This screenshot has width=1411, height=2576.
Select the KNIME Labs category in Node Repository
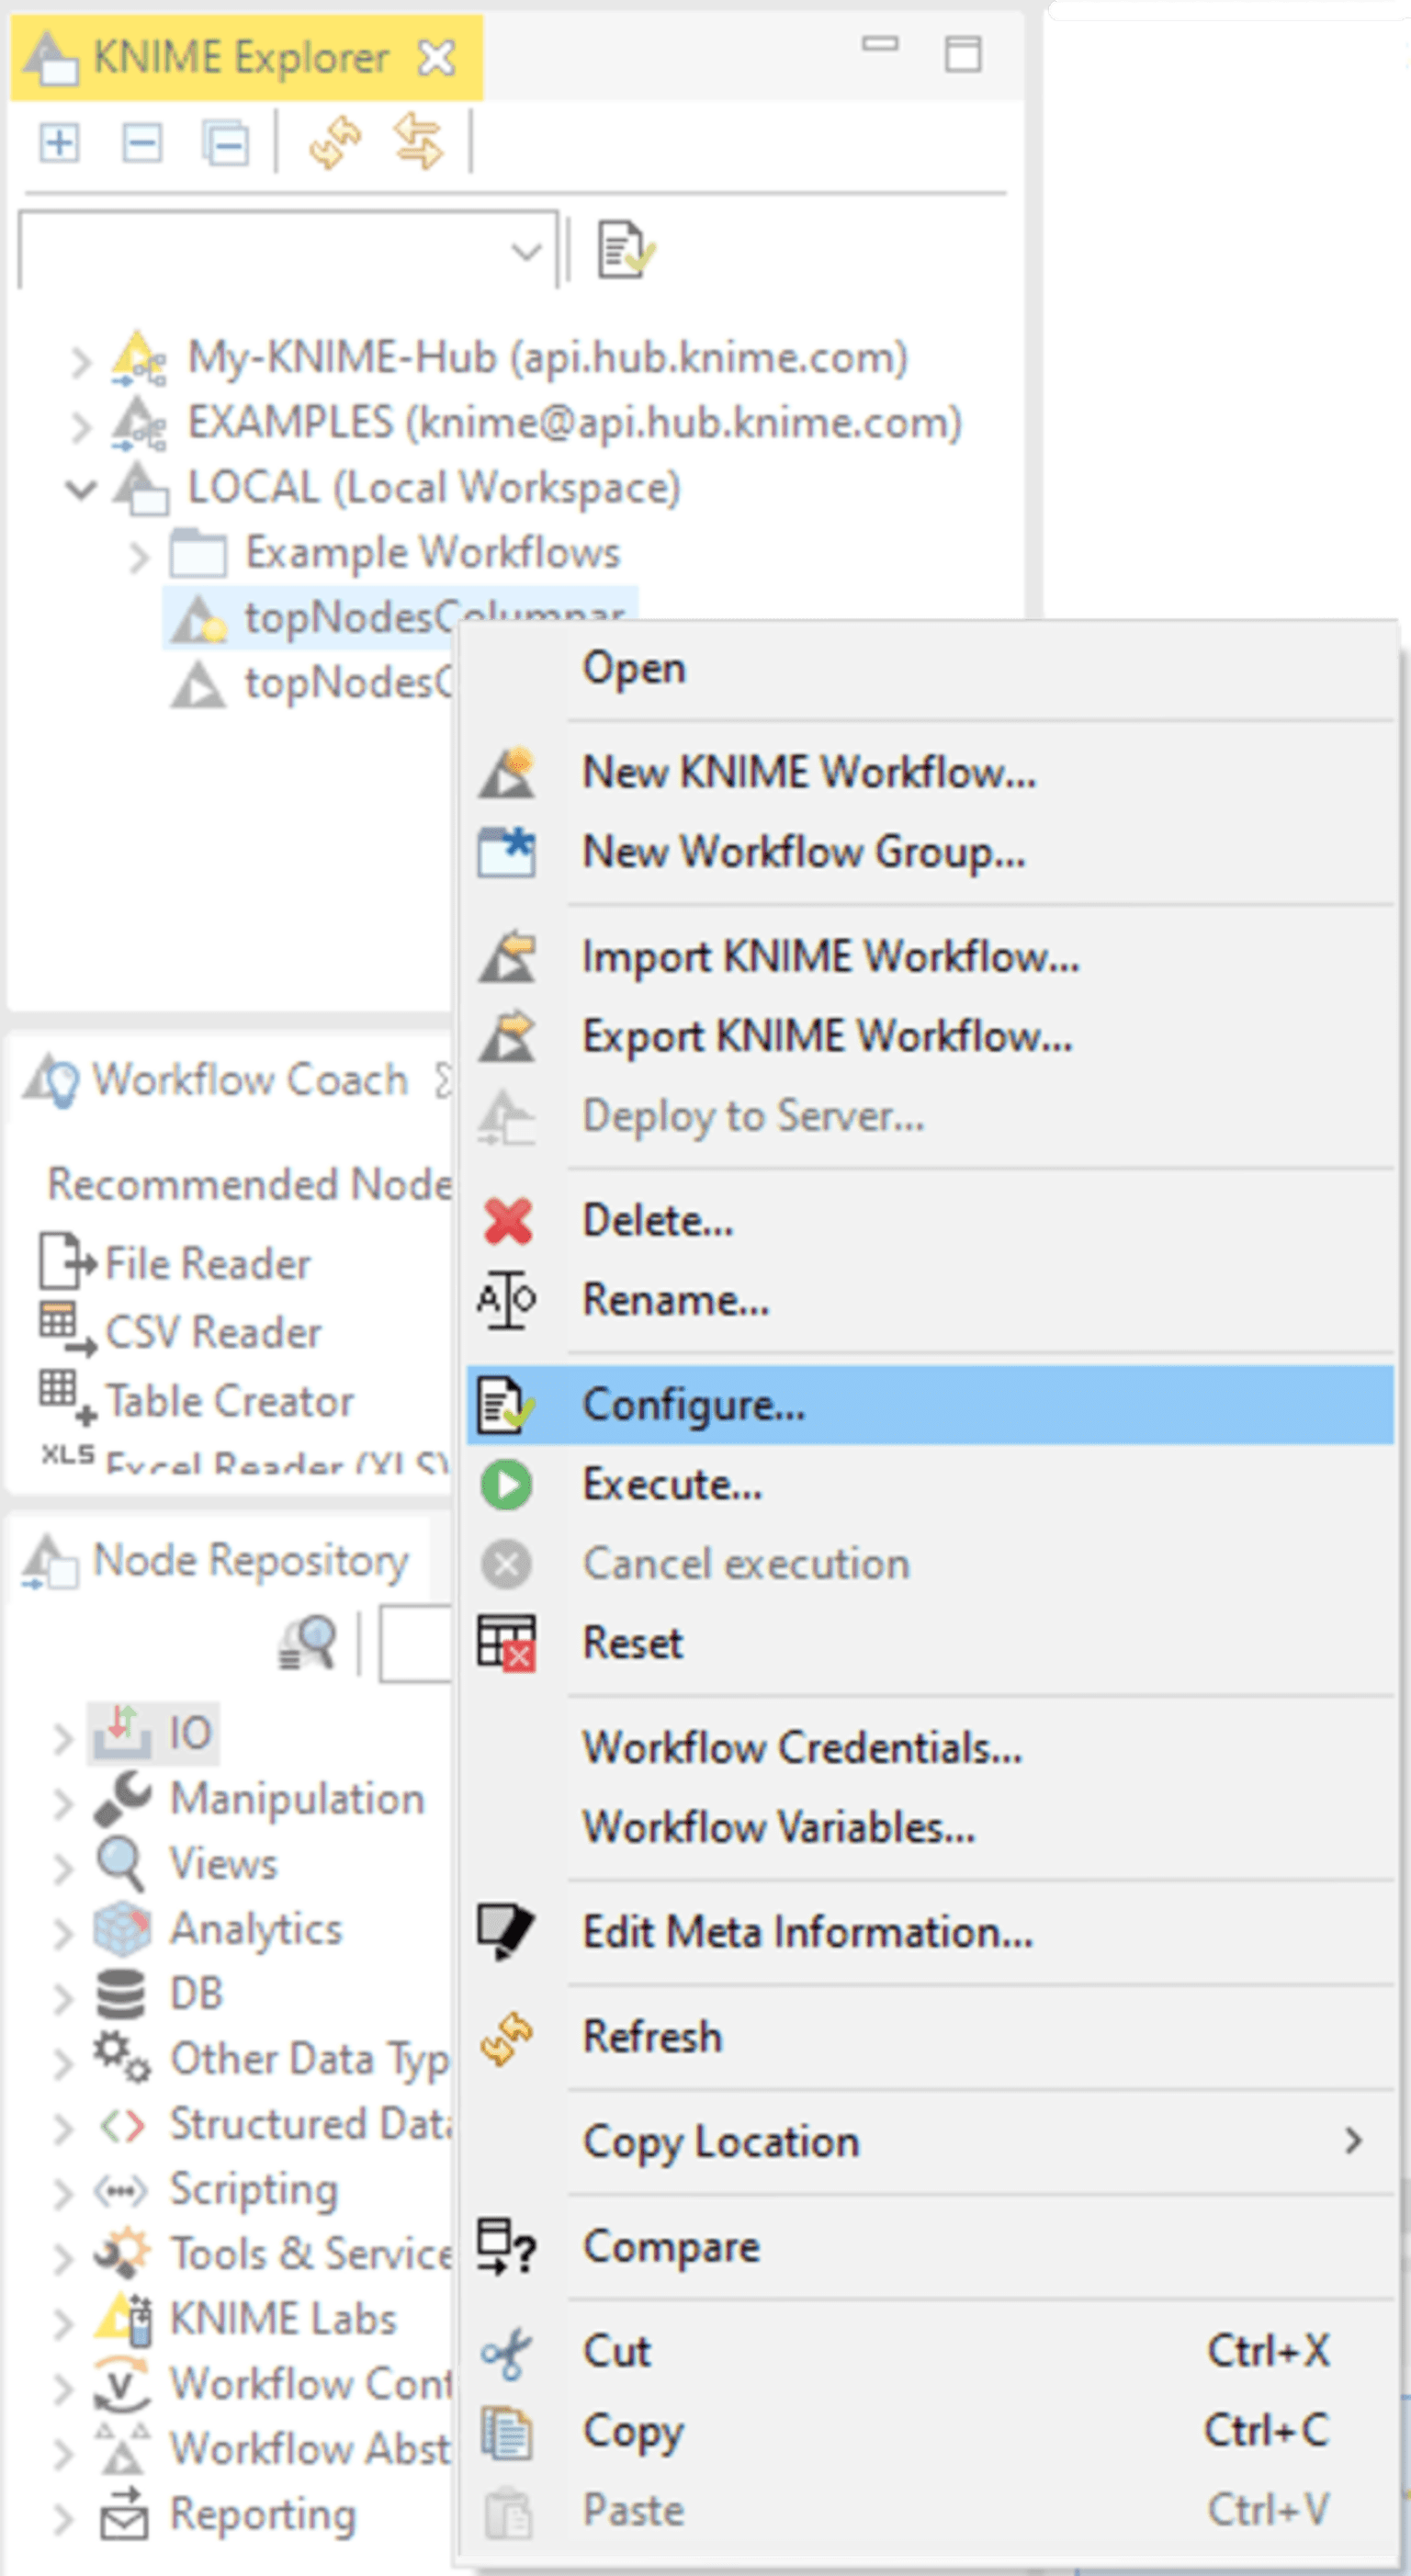tap(283, 2319)
